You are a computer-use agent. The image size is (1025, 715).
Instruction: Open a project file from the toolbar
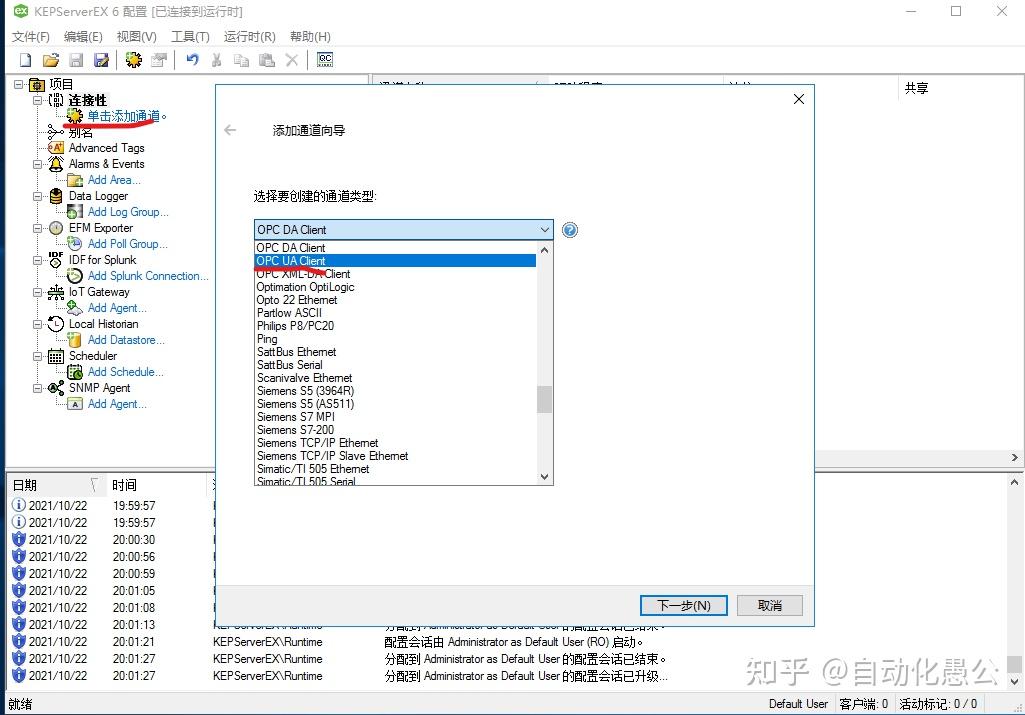(50, 59)
